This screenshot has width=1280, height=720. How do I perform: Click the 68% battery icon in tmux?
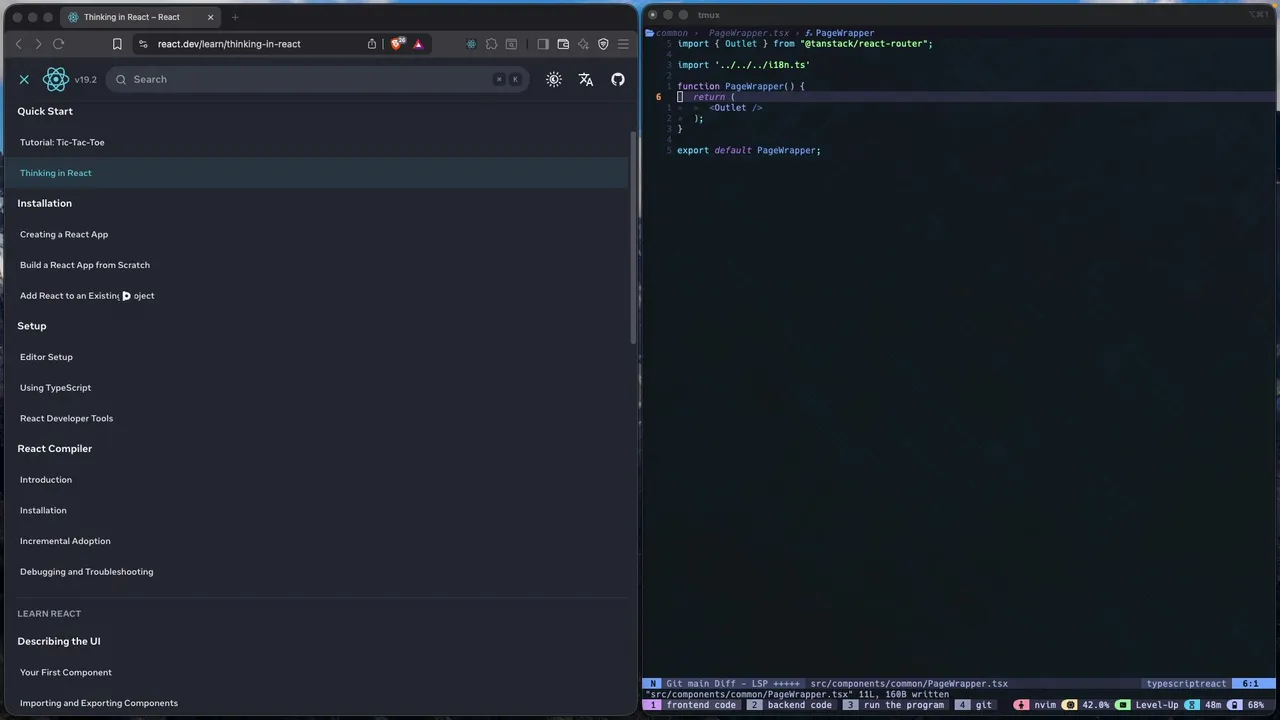1236,705
